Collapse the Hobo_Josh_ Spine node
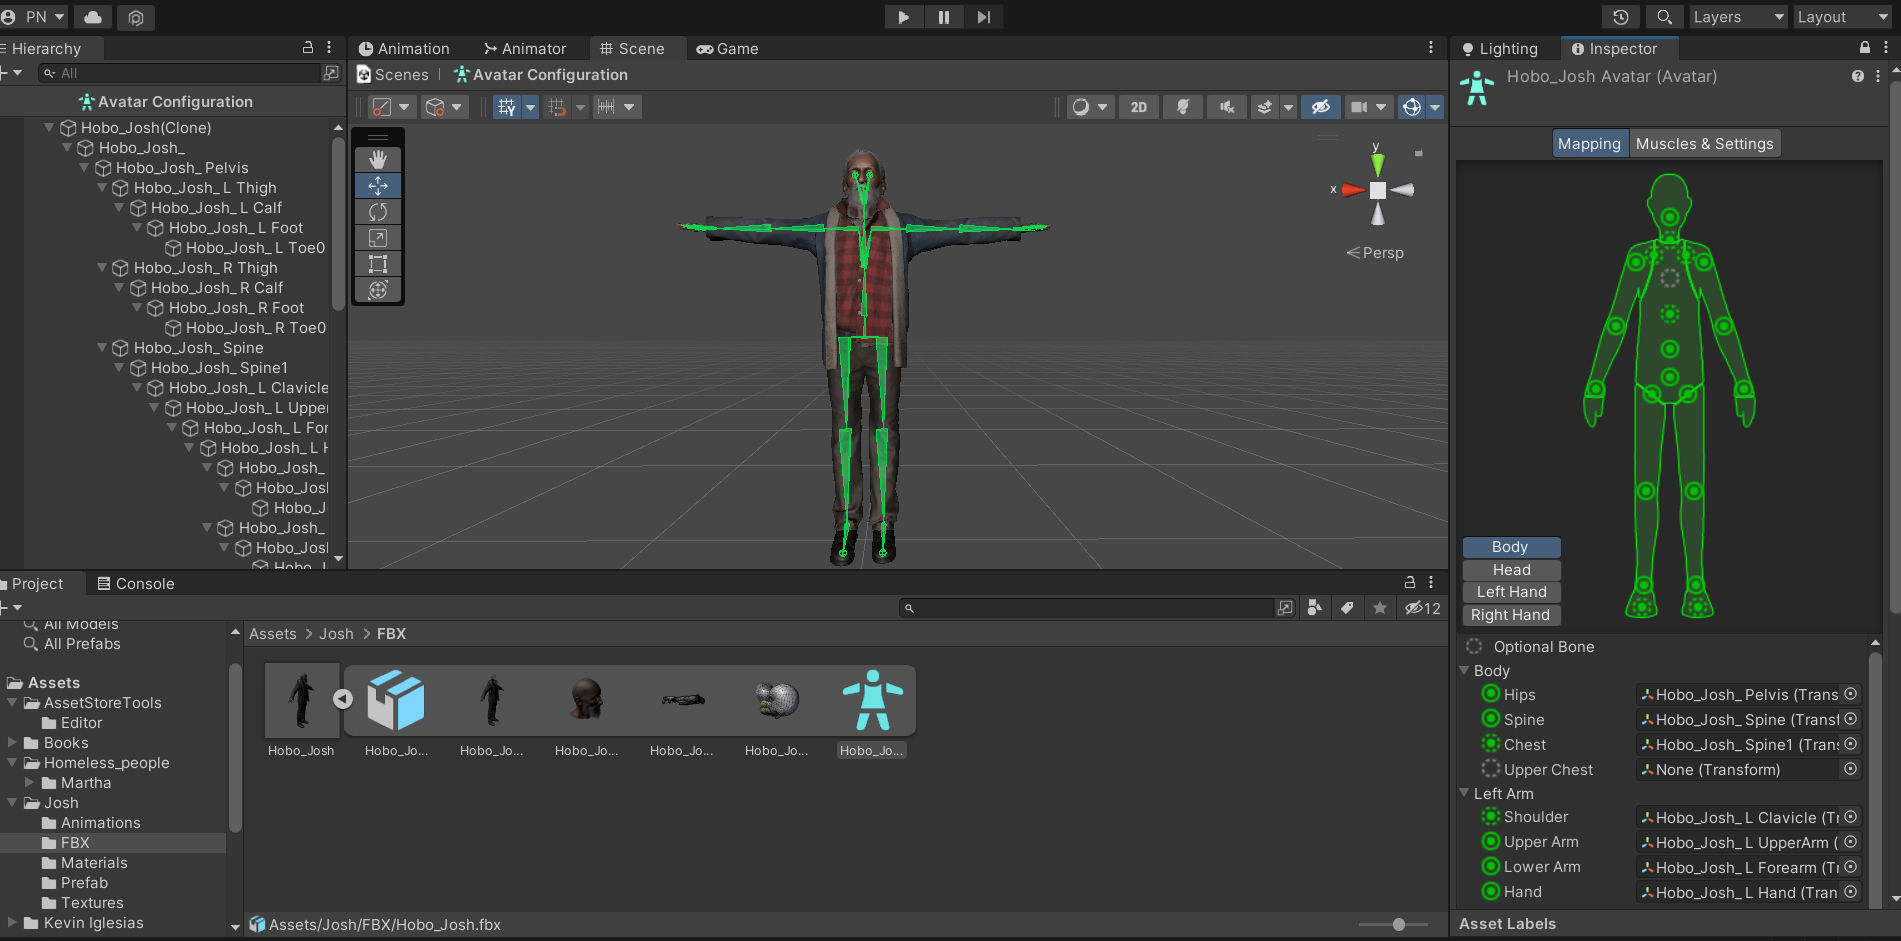The image size is (1901, 941). 102,348
